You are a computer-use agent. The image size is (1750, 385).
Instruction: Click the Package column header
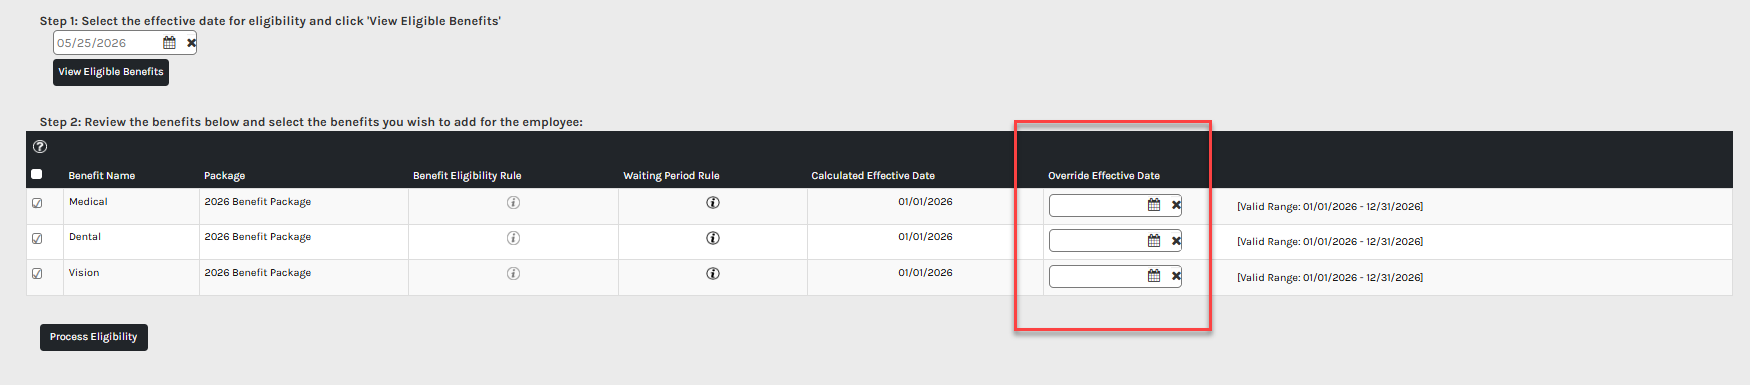[225, 176]
